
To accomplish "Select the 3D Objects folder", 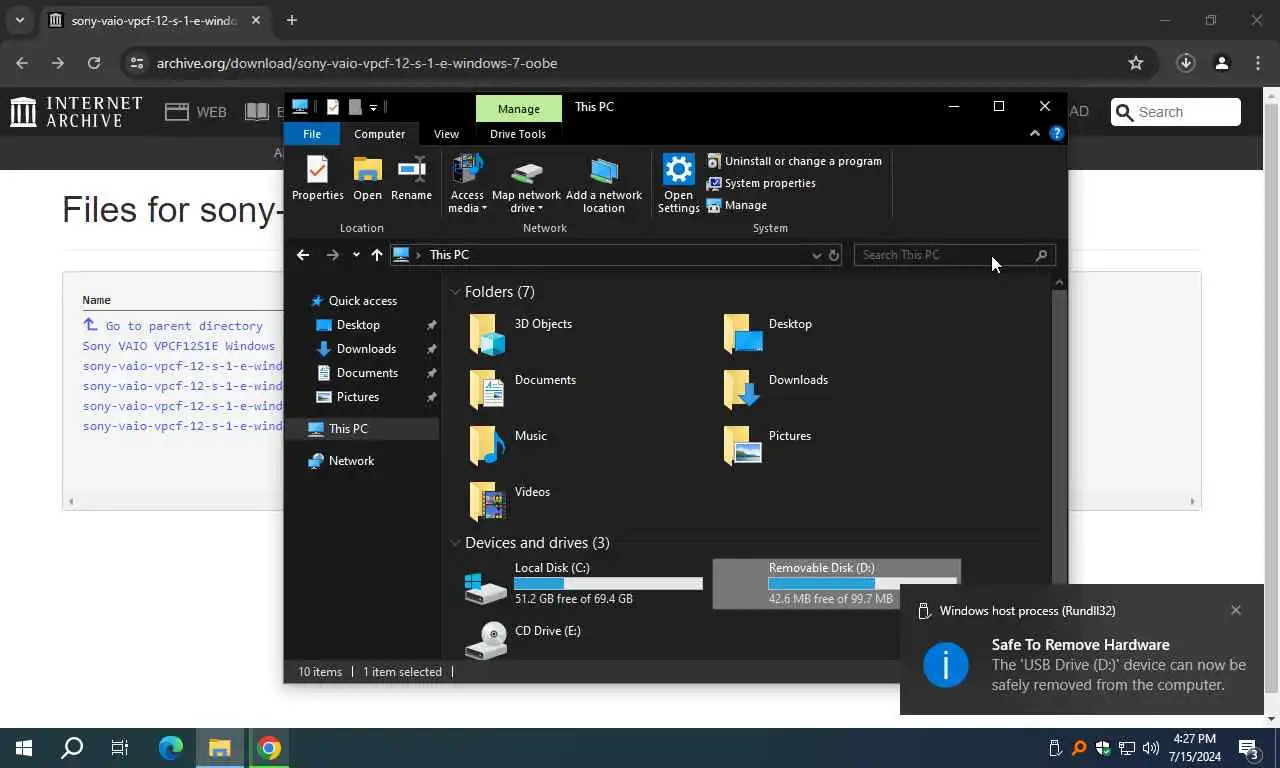I will 522,333.
